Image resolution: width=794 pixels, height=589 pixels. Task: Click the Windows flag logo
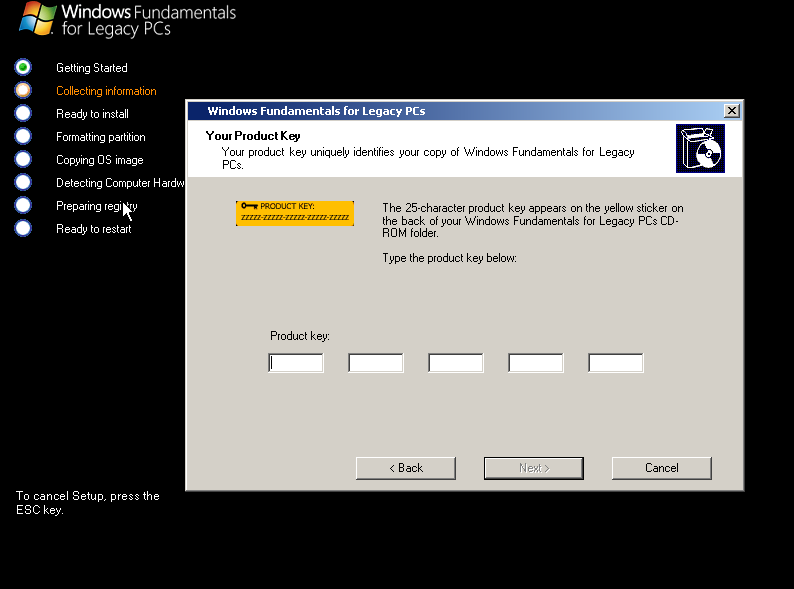tap(37, 19)
